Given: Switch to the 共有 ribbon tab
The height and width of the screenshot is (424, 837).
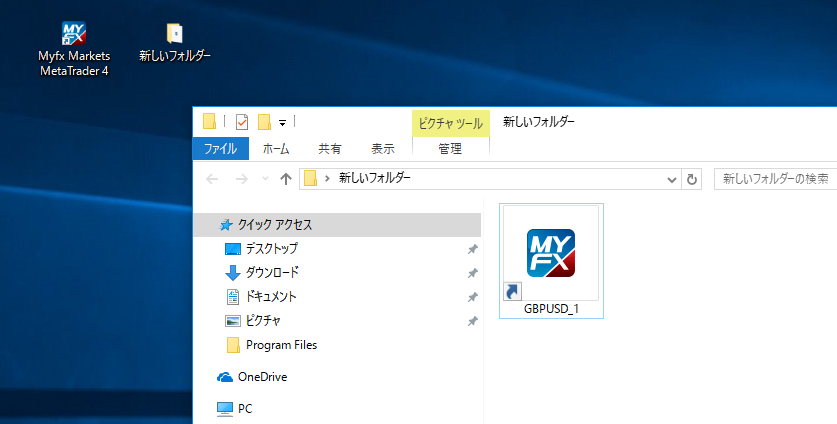Looking at the screenshot, I should point(330,149).
